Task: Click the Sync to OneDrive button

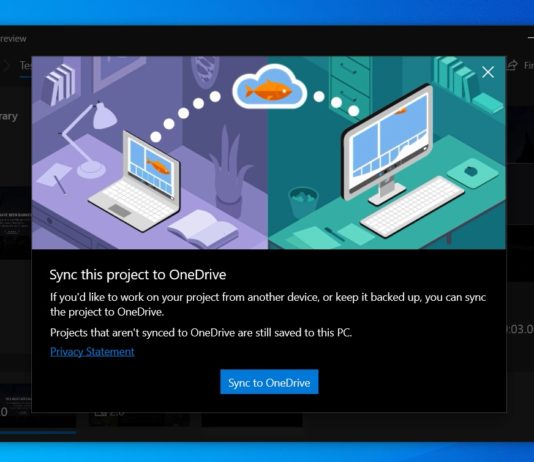Action: 269,382
